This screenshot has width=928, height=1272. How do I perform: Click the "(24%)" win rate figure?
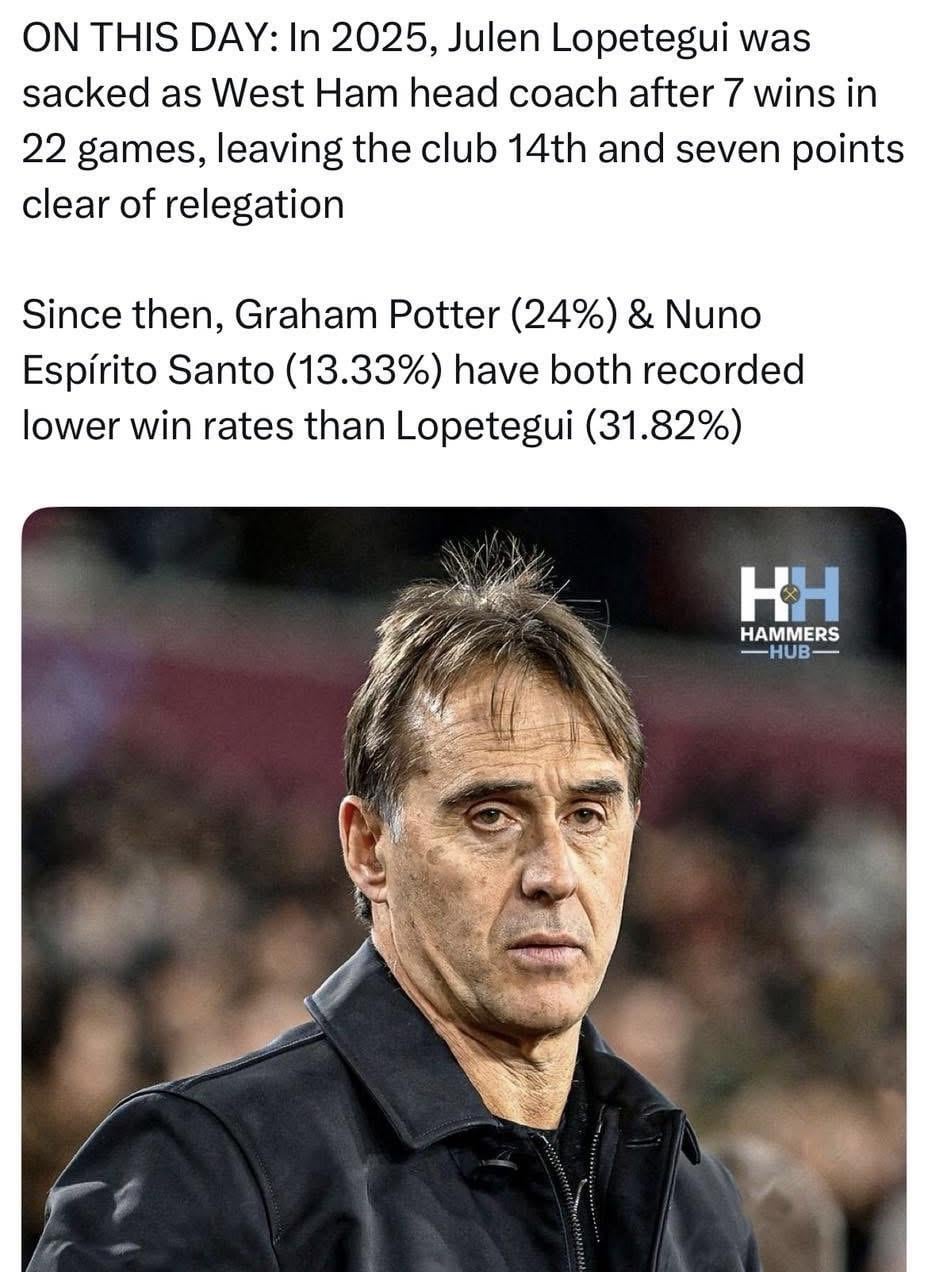pyautogui.click(x=563, y=315)
